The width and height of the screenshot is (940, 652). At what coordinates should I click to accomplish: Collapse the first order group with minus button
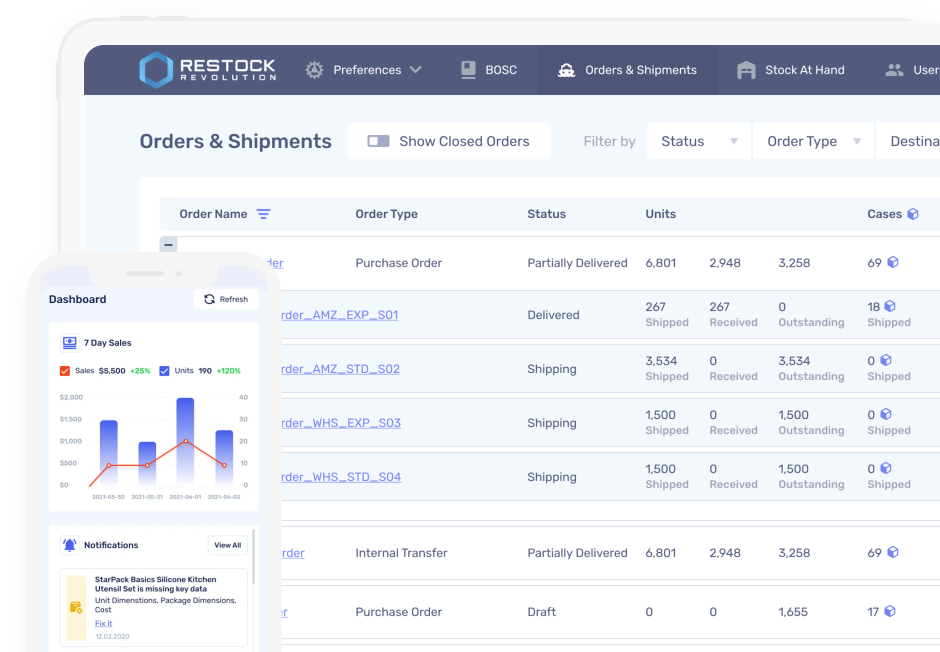(168, 244)
